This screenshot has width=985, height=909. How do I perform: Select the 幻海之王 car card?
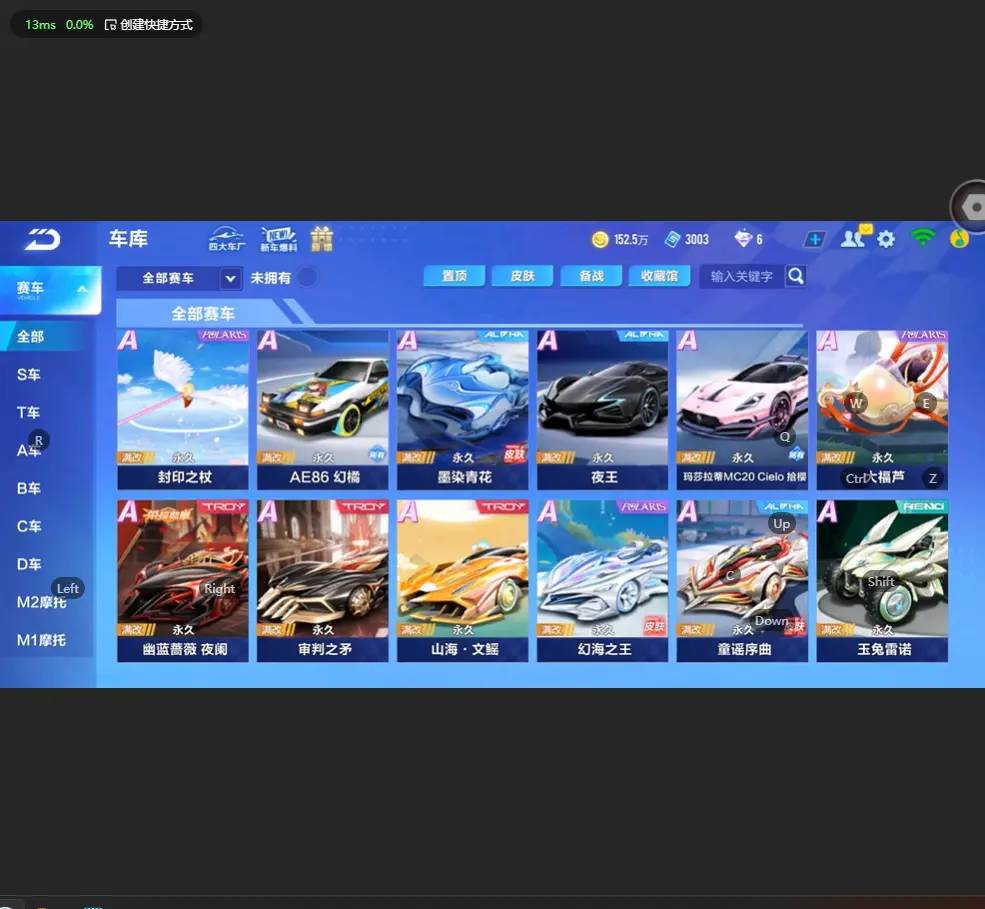(602, 581)
